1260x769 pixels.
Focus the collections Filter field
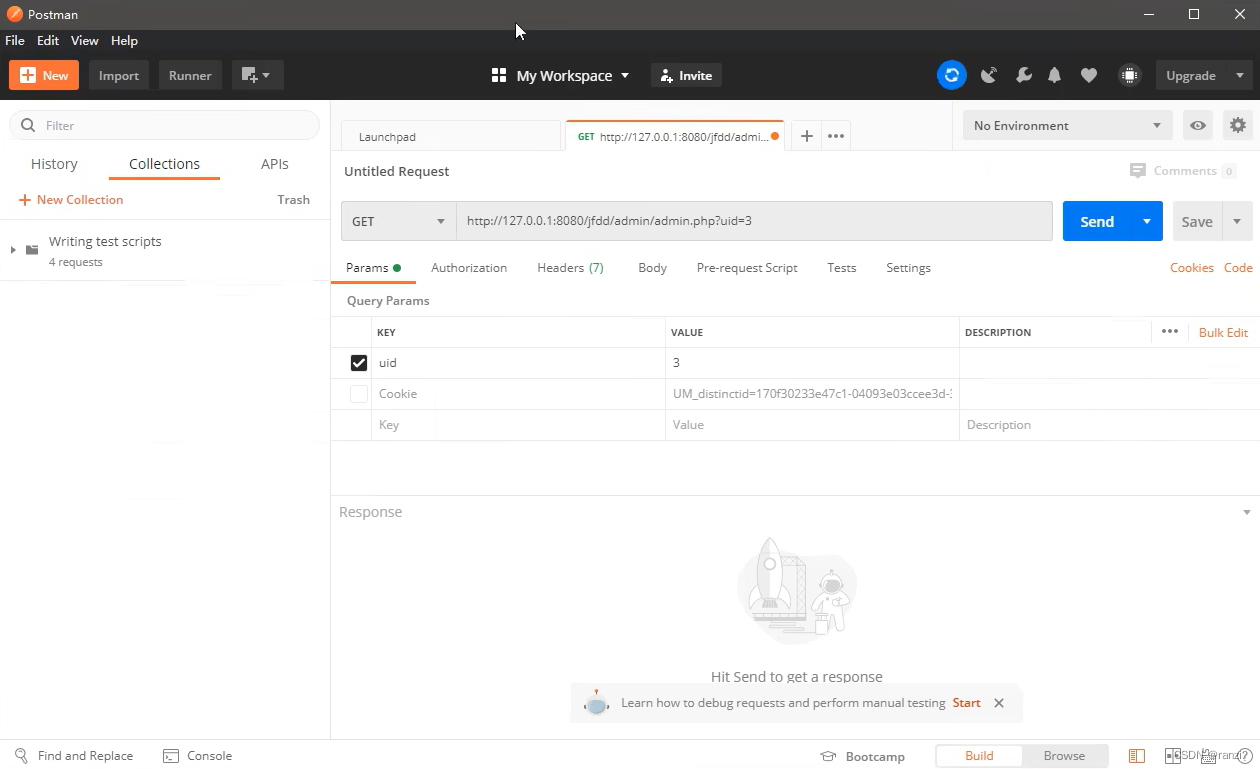click(x=164, y=125)
